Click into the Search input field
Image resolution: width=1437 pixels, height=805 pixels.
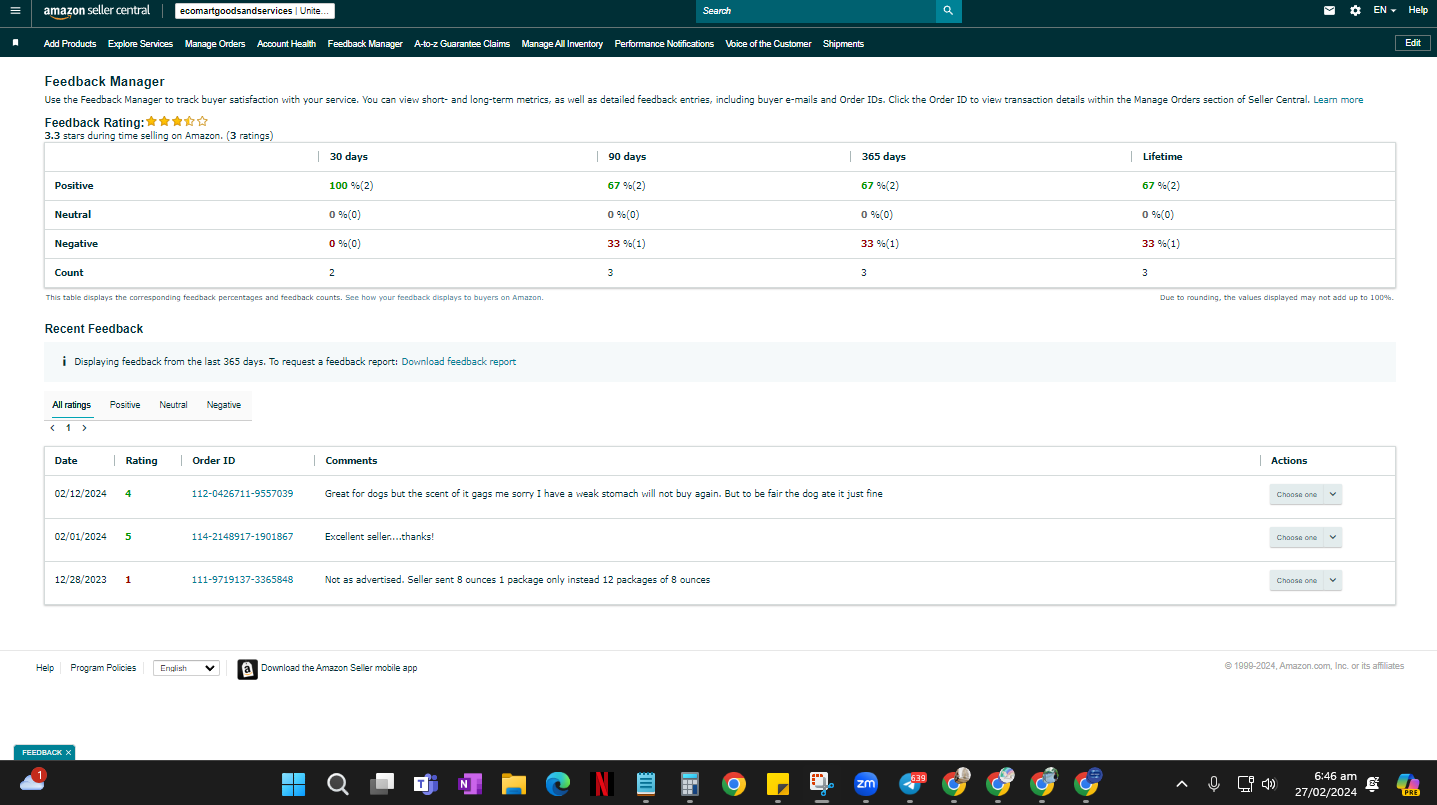[816, 11]
